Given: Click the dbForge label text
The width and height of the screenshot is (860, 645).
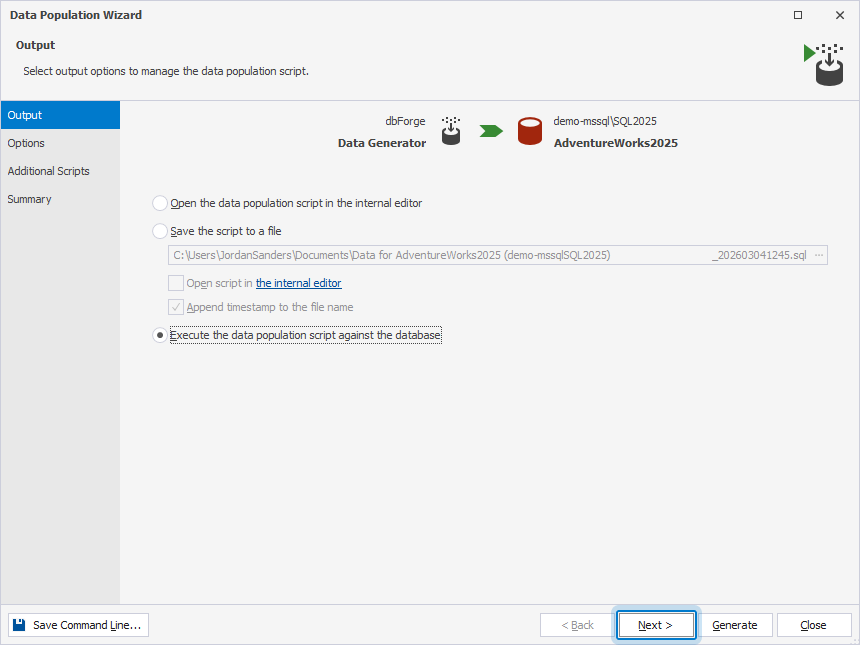Looking at the screenshot, I should pyautogui.click(x=405, y=121).
